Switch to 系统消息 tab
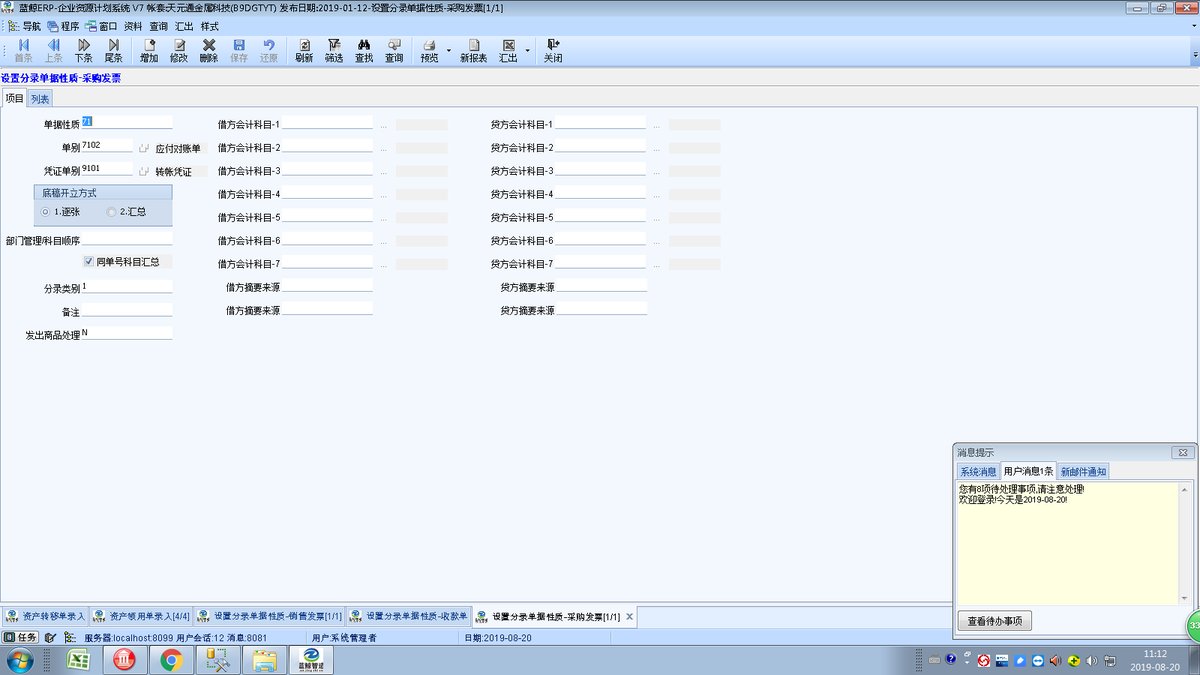 (977, 471)
